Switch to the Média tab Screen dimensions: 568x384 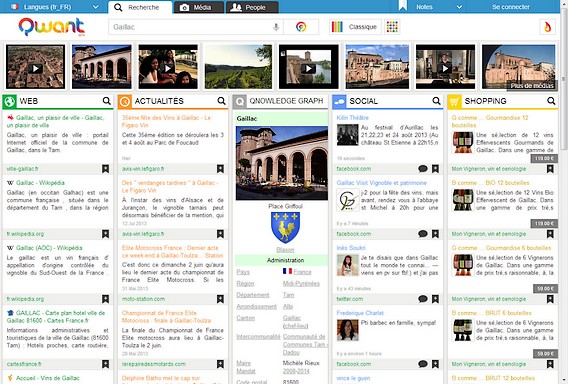point(199,7)
